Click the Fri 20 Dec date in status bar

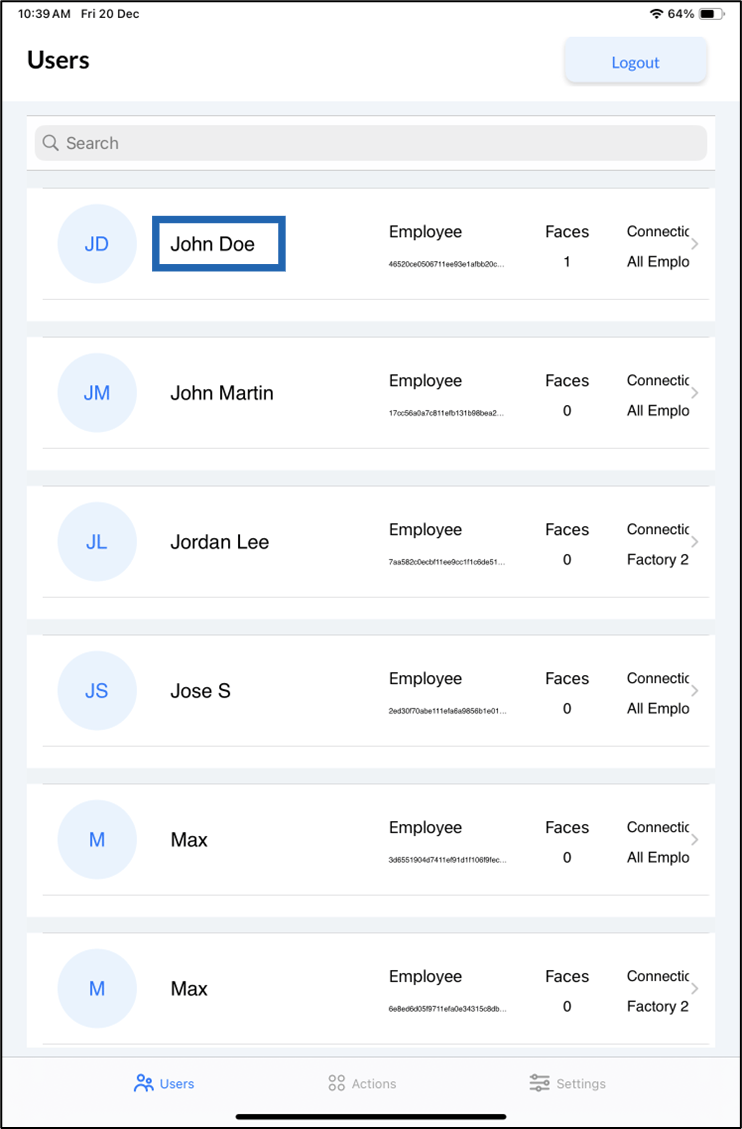(110, 14)
